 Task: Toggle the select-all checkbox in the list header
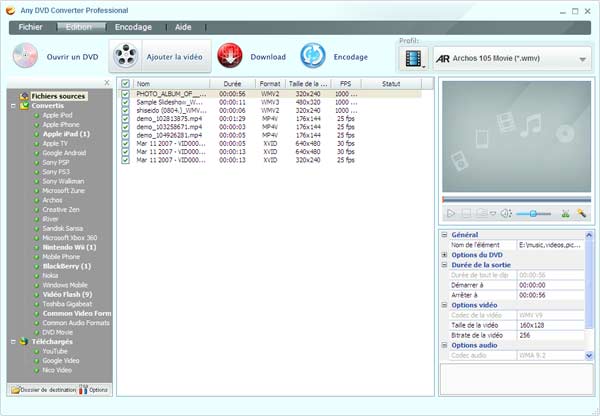point(125,83)
